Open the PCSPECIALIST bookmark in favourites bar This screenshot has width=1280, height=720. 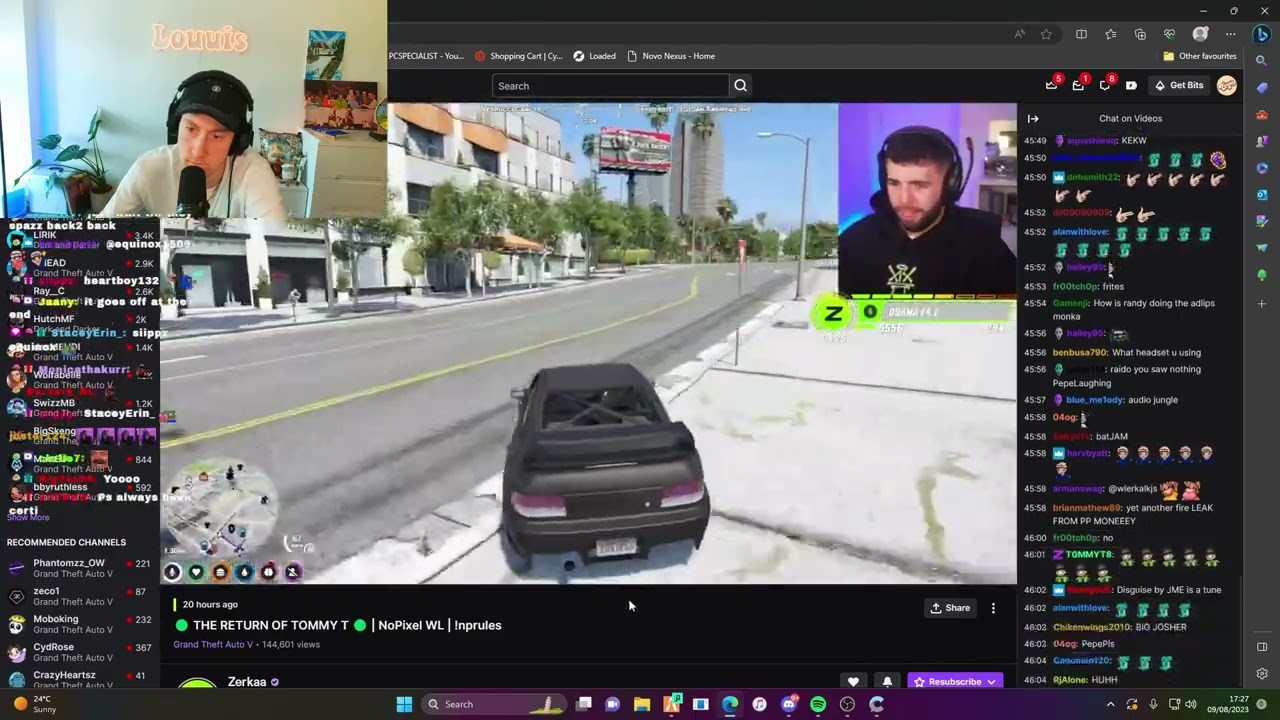(426, 56)
